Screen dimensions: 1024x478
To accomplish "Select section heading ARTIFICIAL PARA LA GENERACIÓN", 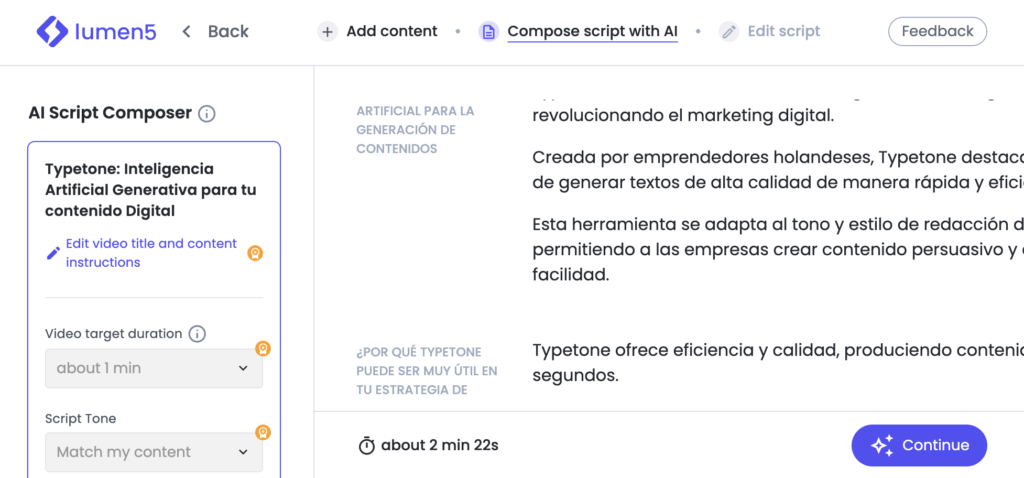I will click(x=415, y=130).
